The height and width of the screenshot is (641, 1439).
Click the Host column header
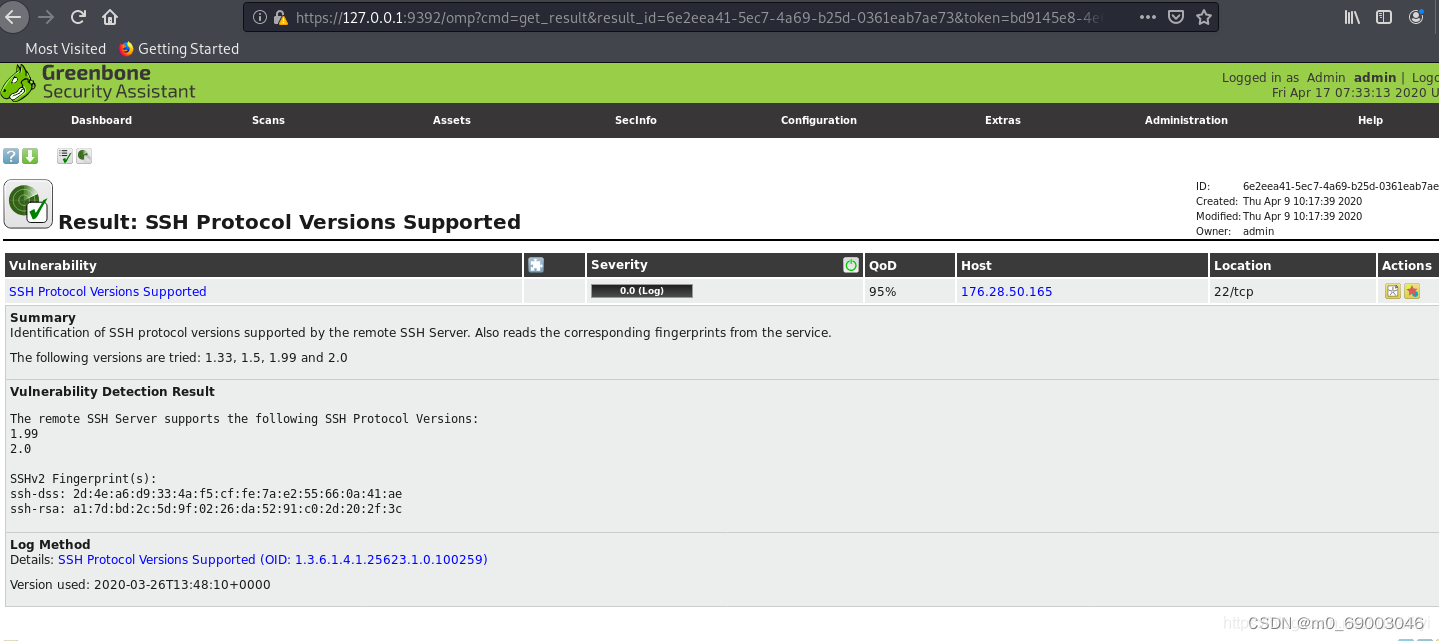pyautogui.click(x=976, y=265)
